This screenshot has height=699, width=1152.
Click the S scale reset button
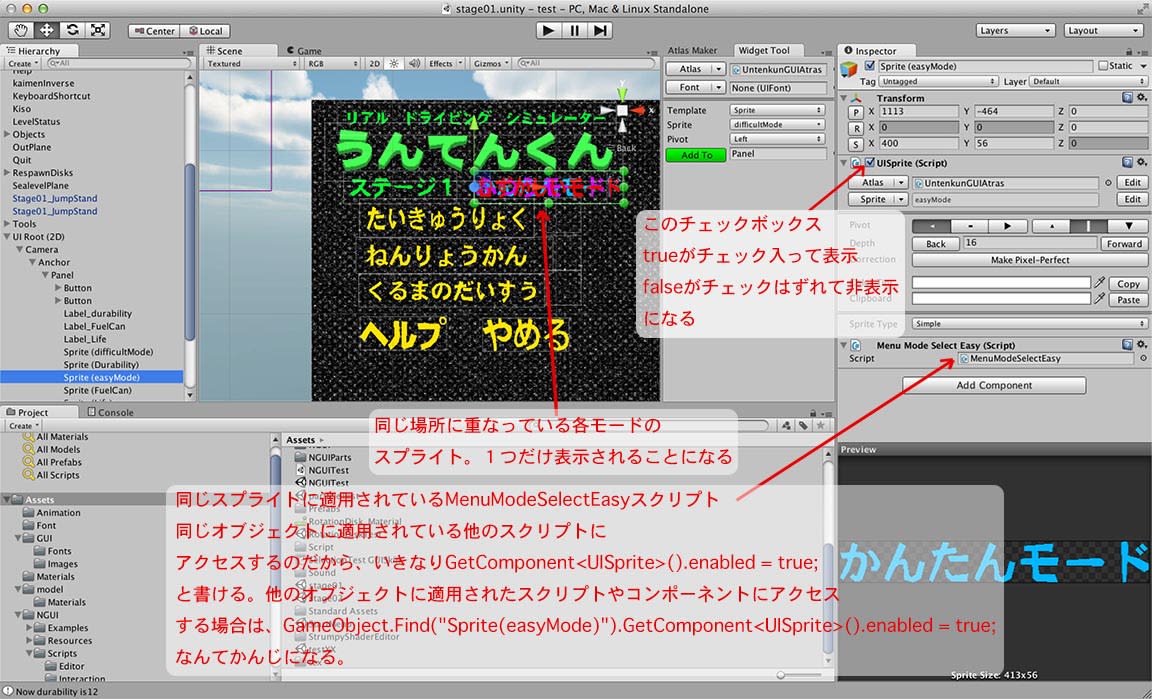(x=855, y=144)
